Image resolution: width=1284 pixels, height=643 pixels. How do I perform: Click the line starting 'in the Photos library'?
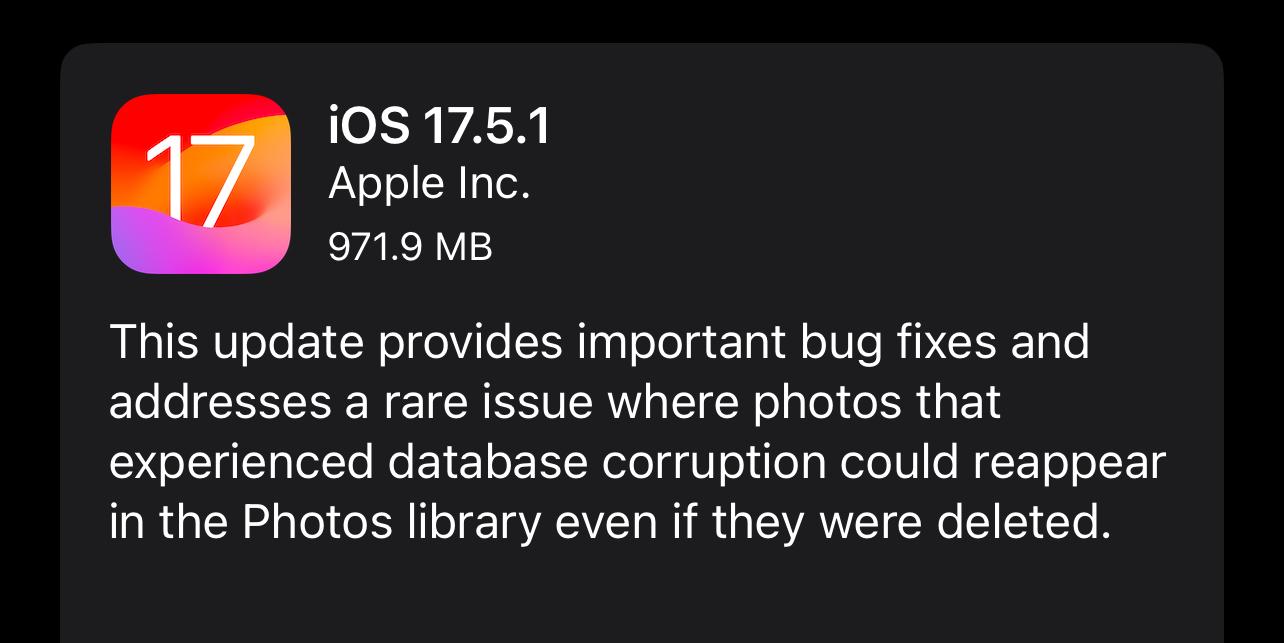pyautogui.click(x=610, y=523)
